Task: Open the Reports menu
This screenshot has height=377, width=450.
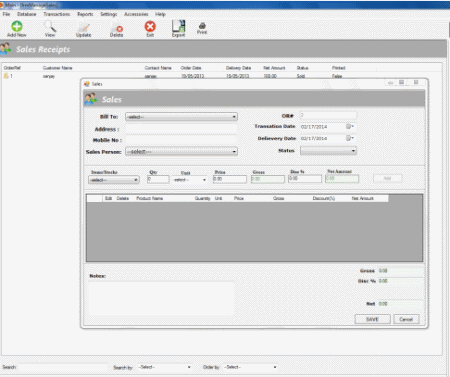Action: (x=85, y=14)
